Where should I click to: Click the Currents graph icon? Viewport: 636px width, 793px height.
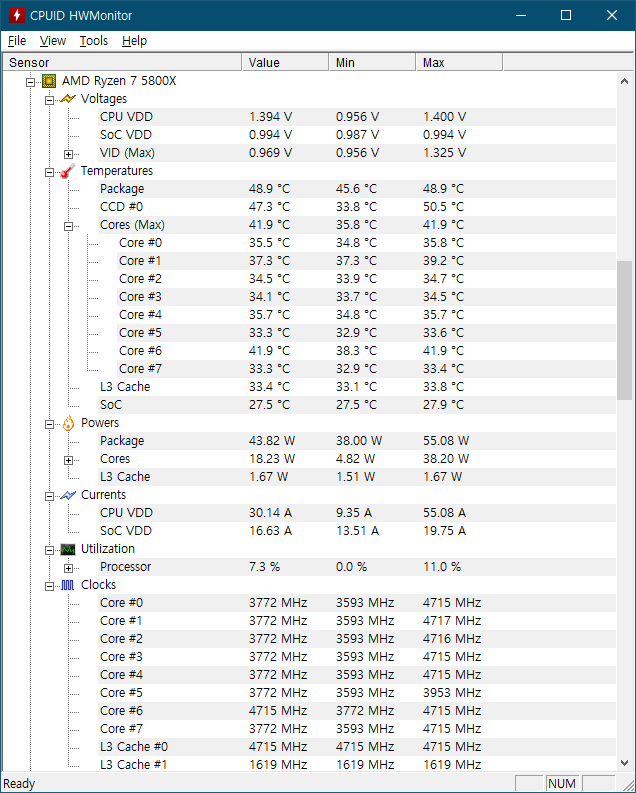(x=68, y=495)
